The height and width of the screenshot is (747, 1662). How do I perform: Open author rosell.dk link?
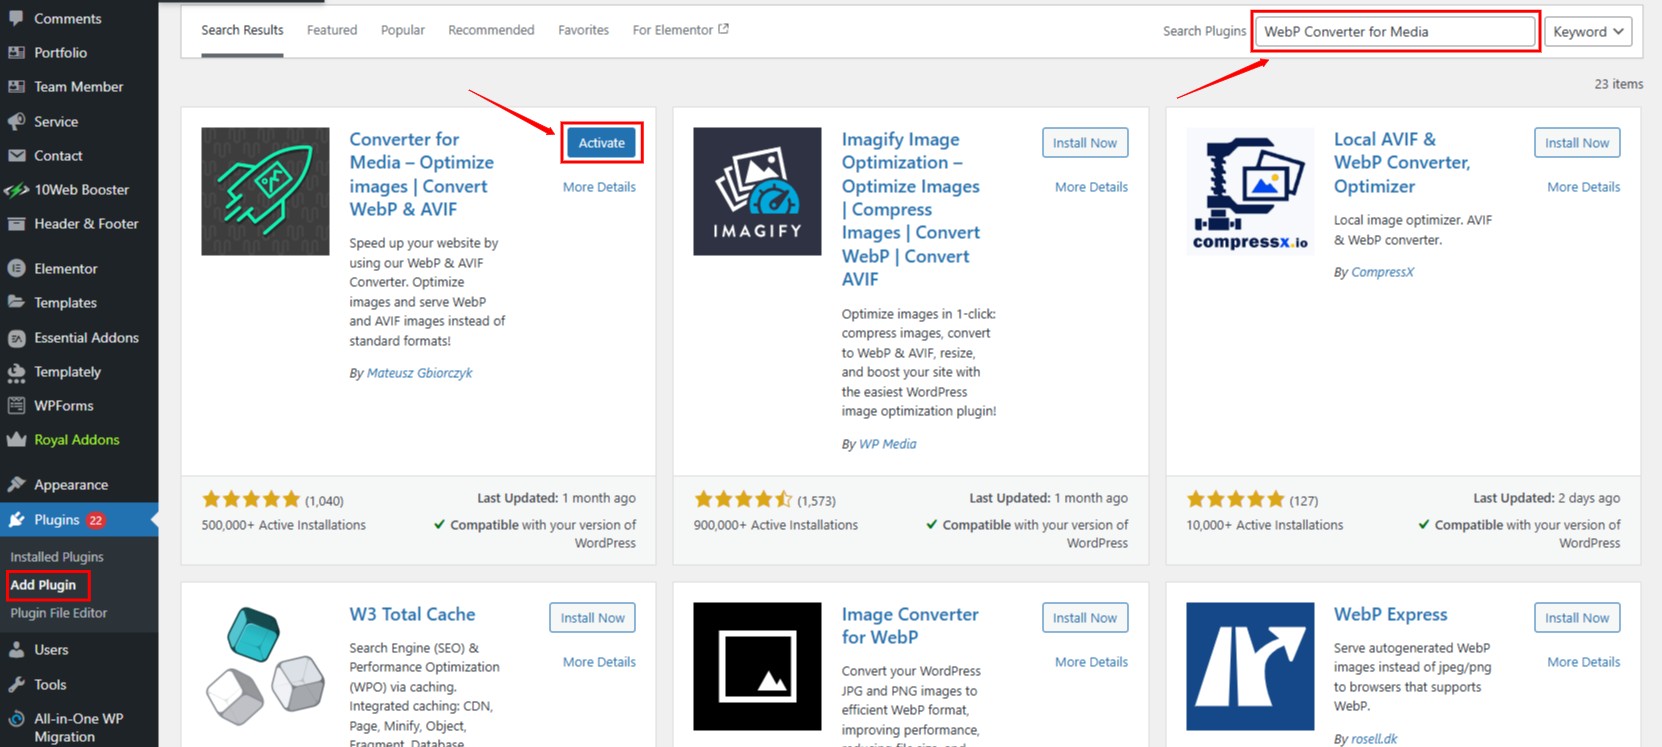pyautogui.click(x=1374, y=739)
